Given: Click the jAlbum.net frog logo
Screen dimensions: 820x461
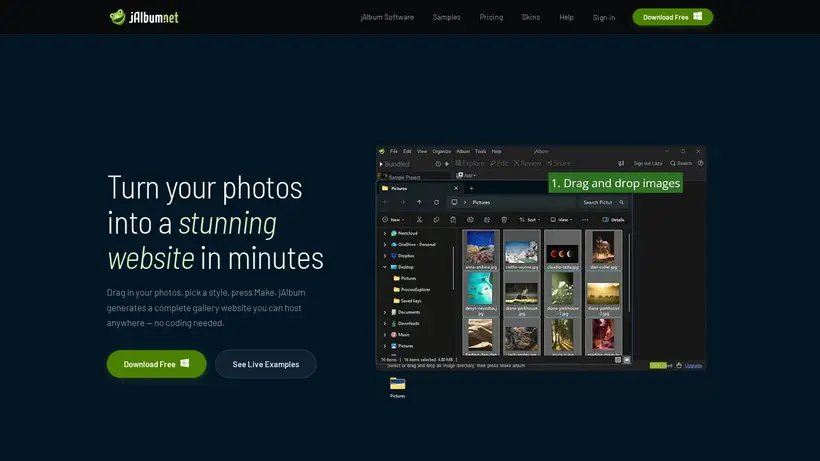Looking at the screenshot, I should (144, 17).
